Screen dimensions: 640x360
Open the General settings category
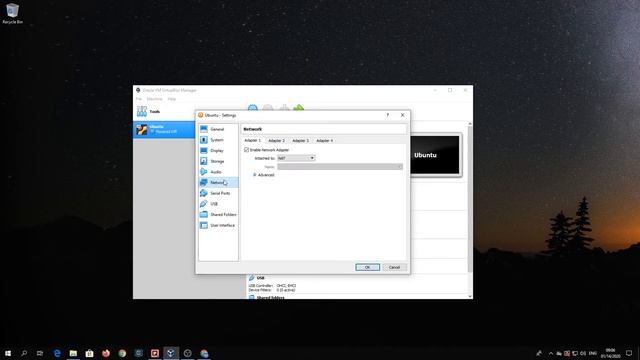[x=218, y=129]
